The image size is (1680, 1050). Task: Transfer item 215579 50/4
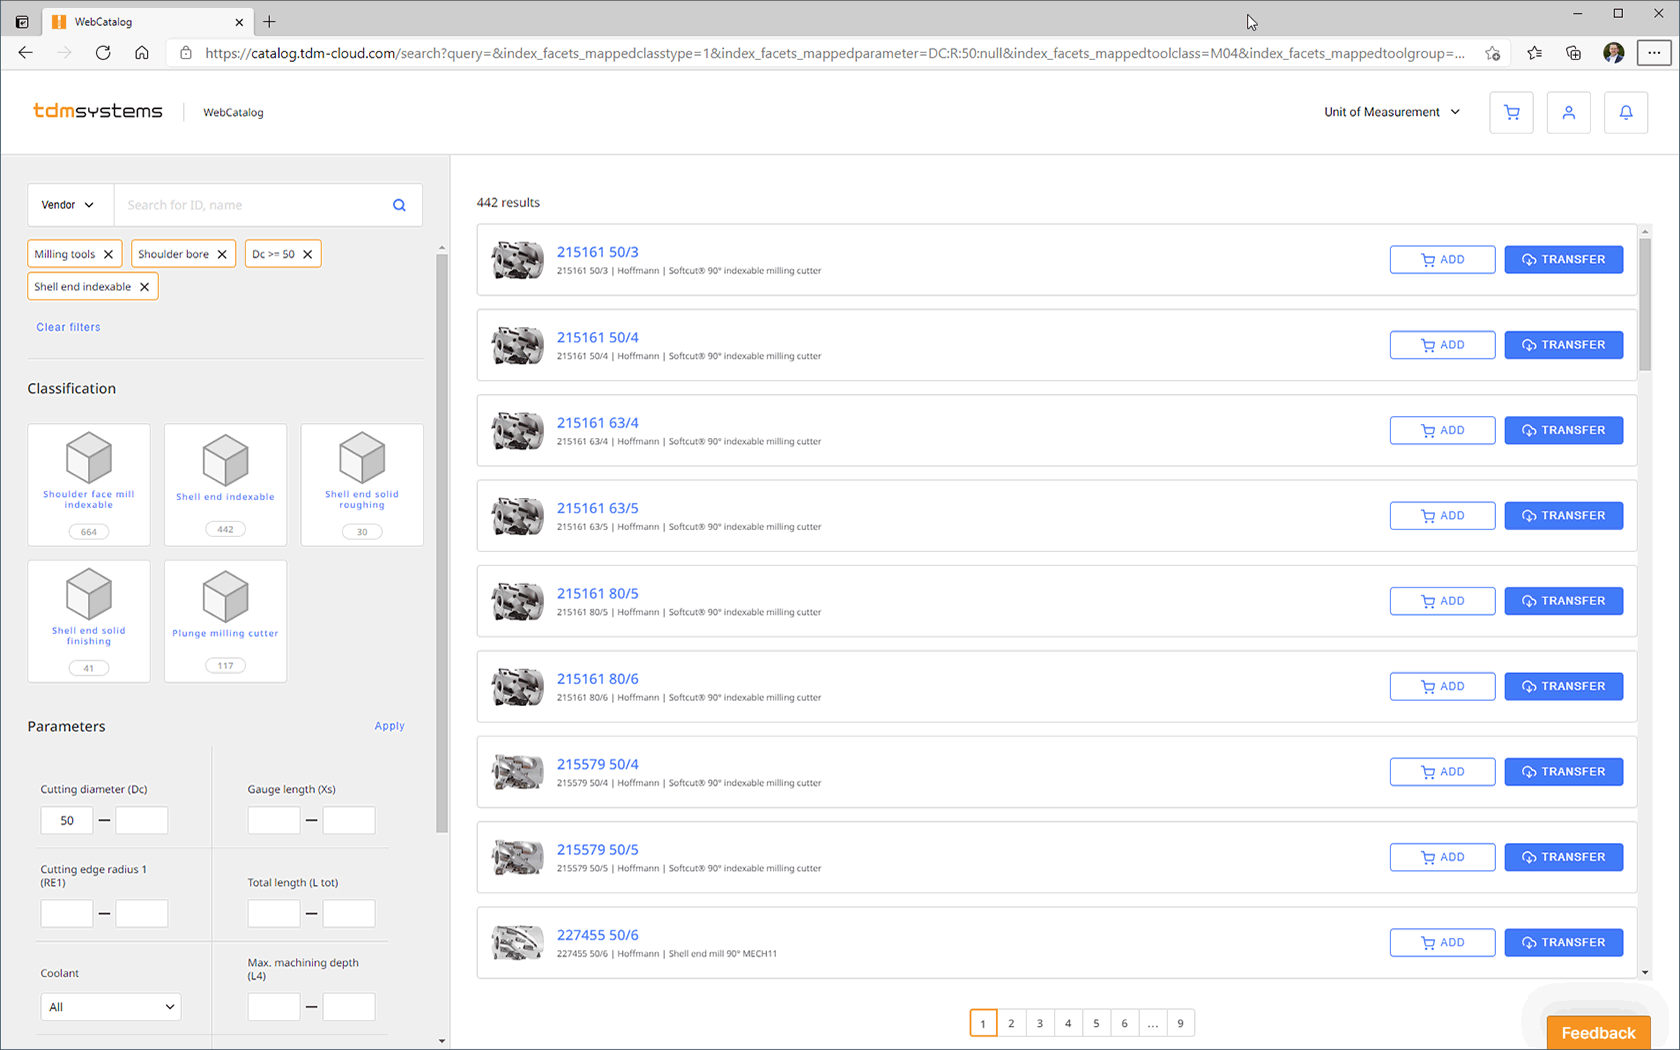click(1563, 772)
